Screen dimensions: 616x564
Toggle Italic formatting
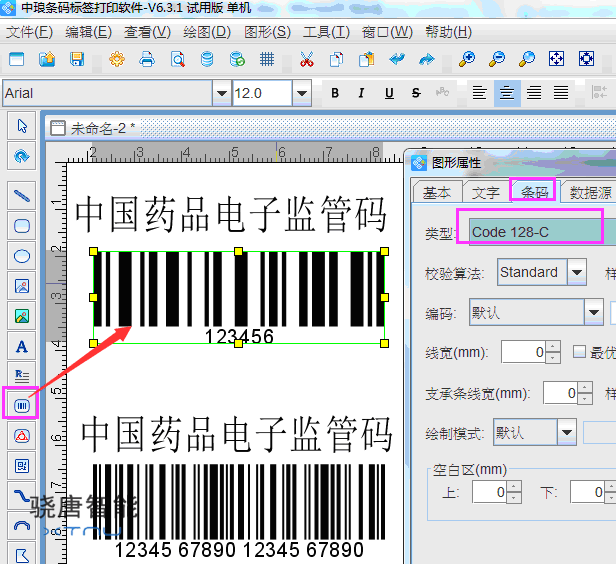tap(361, 93)
